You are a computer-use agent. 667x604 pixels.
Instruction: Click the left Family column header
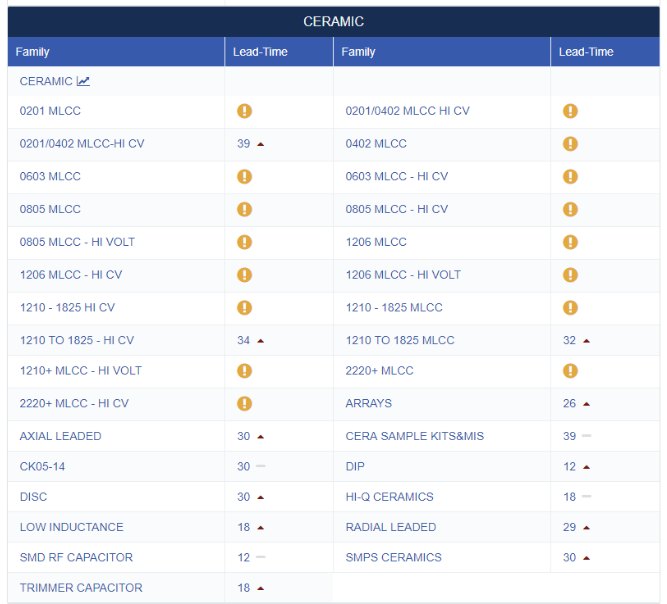pos(33,52)
